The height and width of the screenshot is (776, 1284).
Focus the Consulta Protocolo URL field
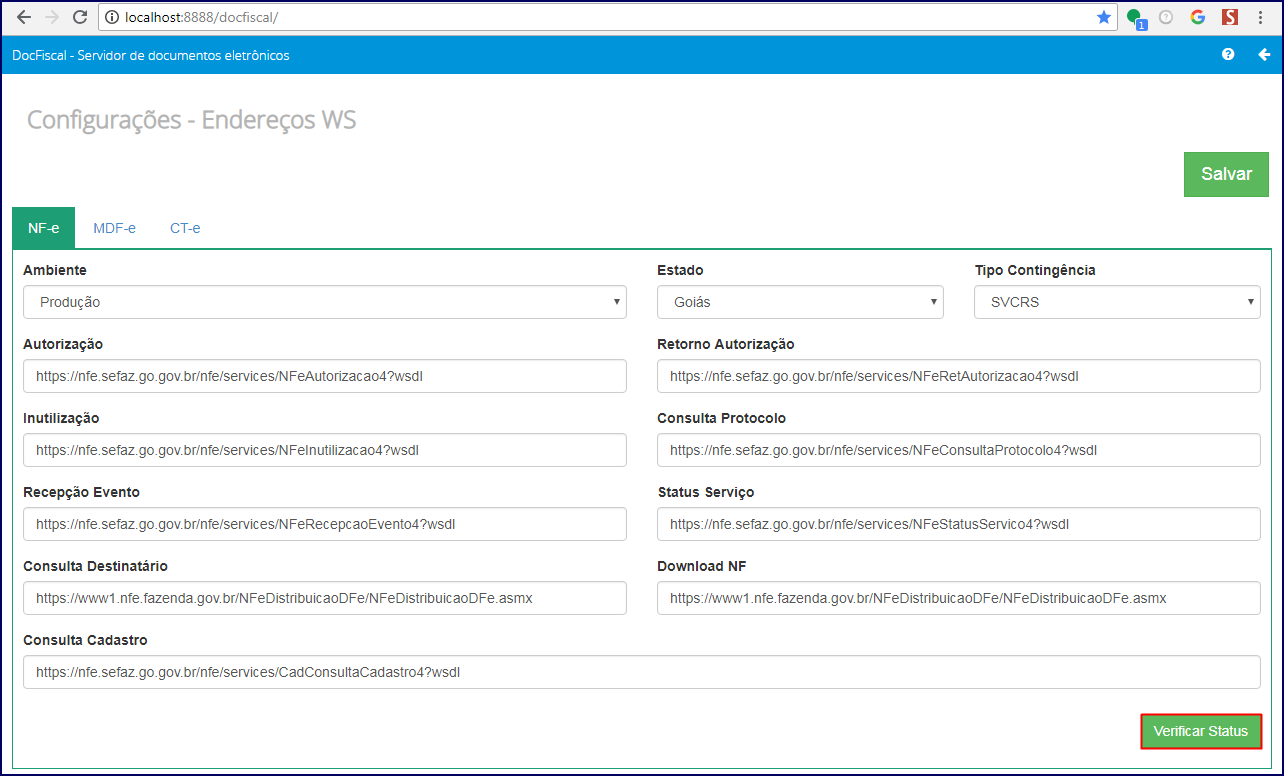coord(959,450)
